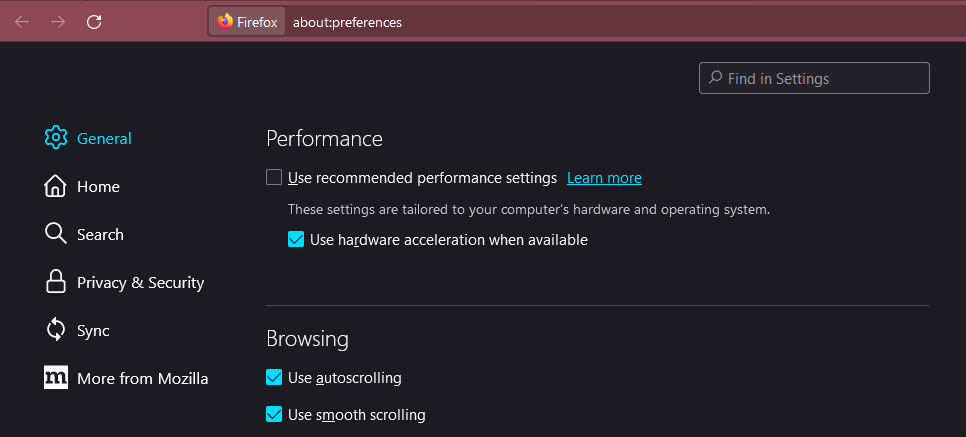Click the Firefox logo in address bar
This screenshot has height=437, width=966.
pos(225,21)
